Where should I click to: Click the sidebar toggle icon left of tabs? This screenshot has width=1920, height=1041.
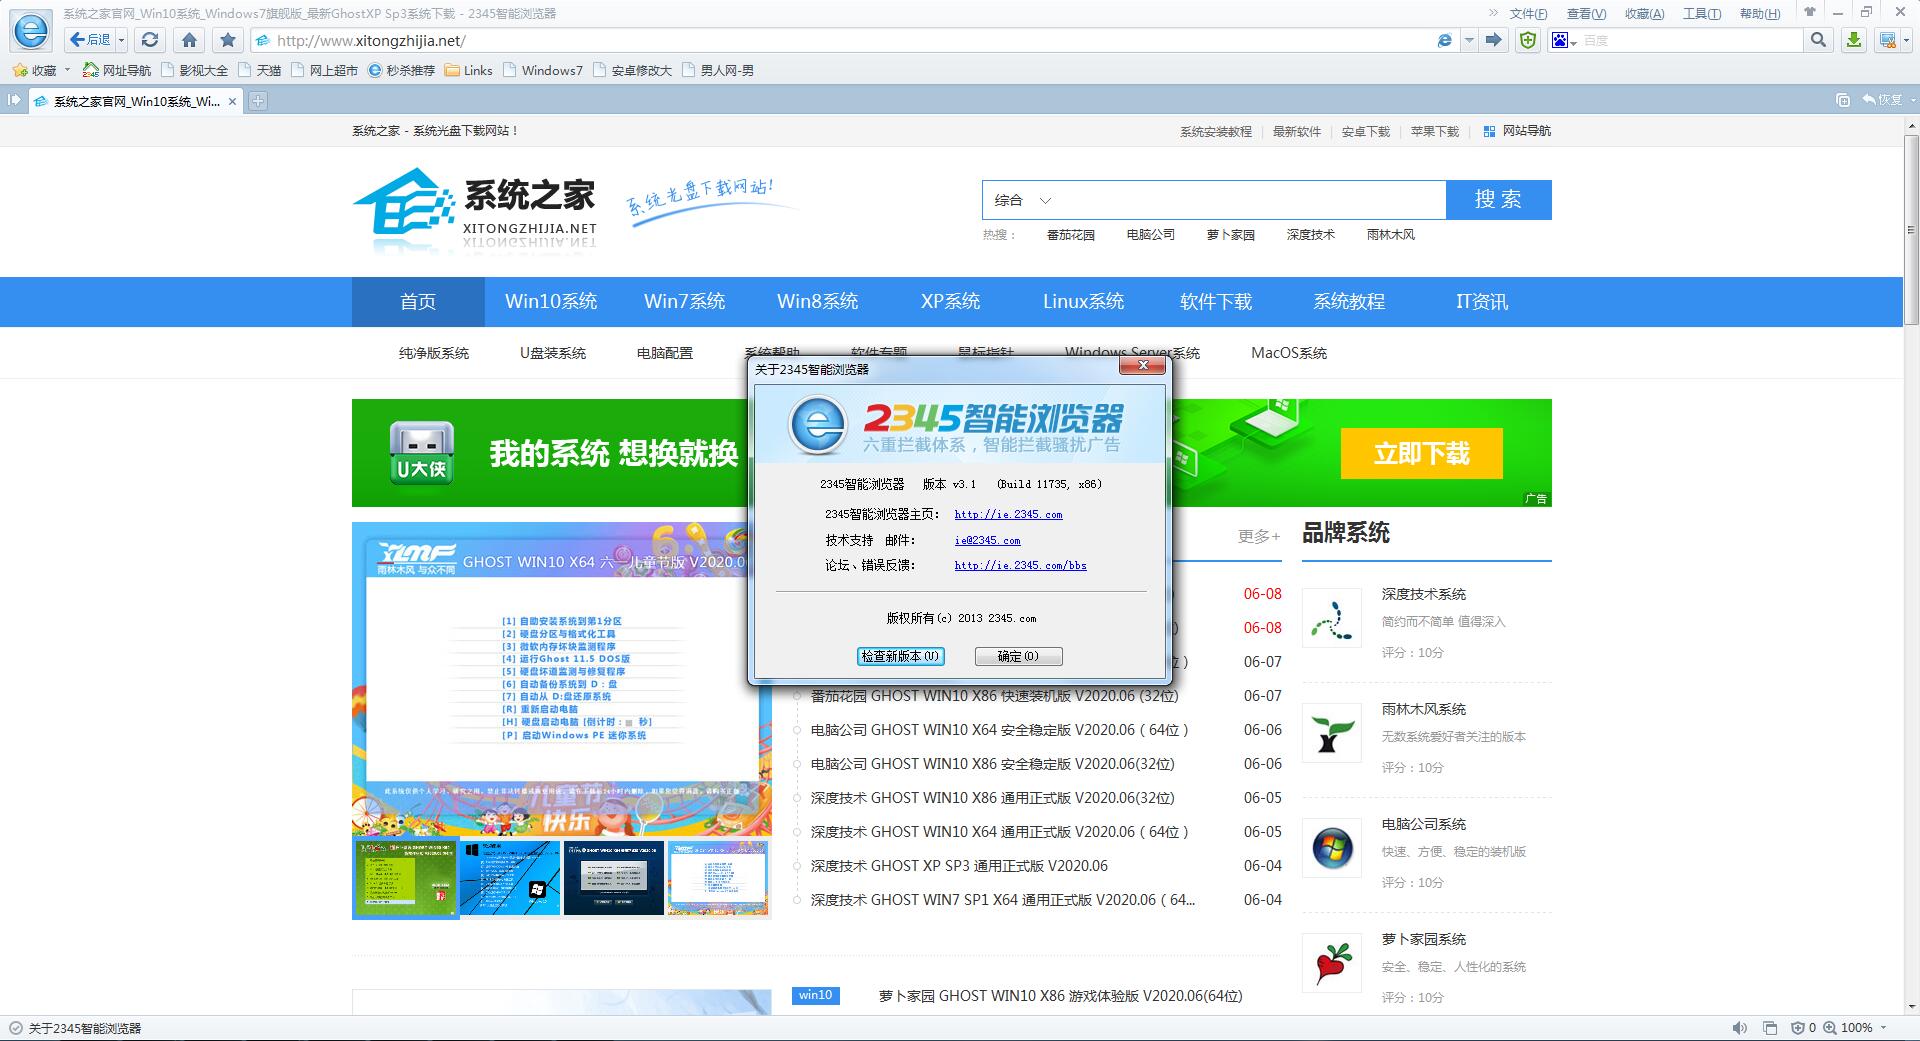pos(14,100)
